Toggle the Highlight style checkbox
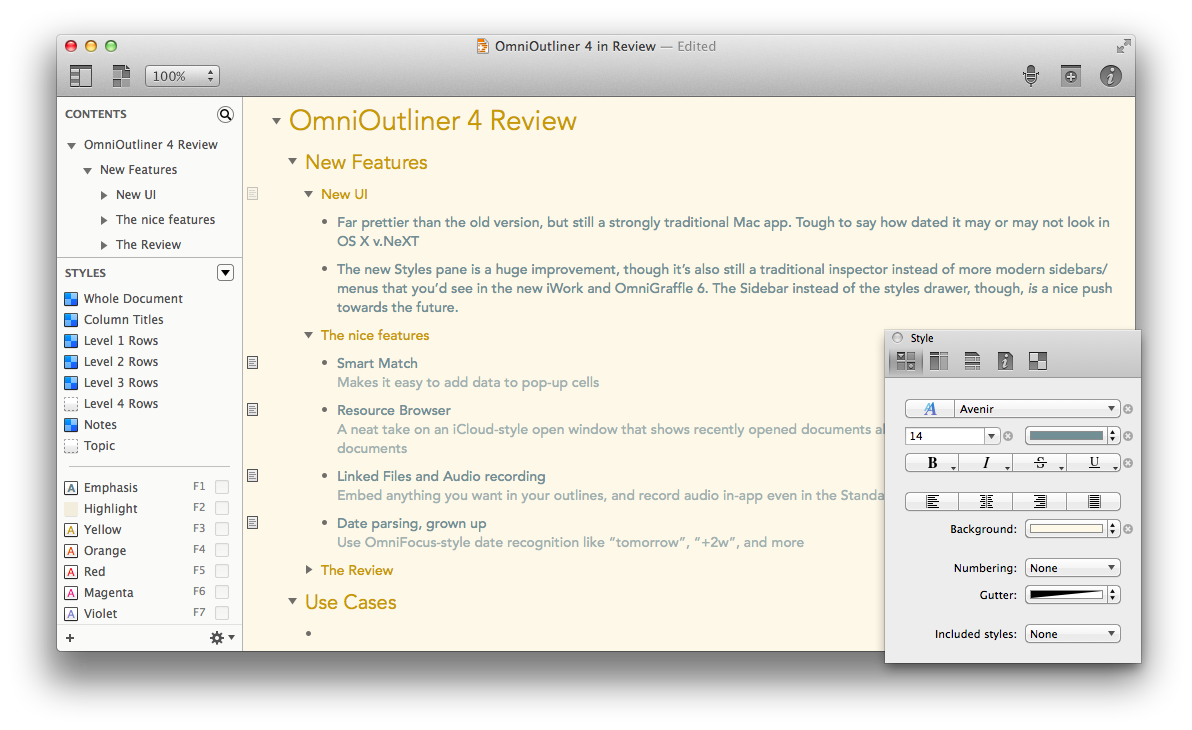 point(222,508)
